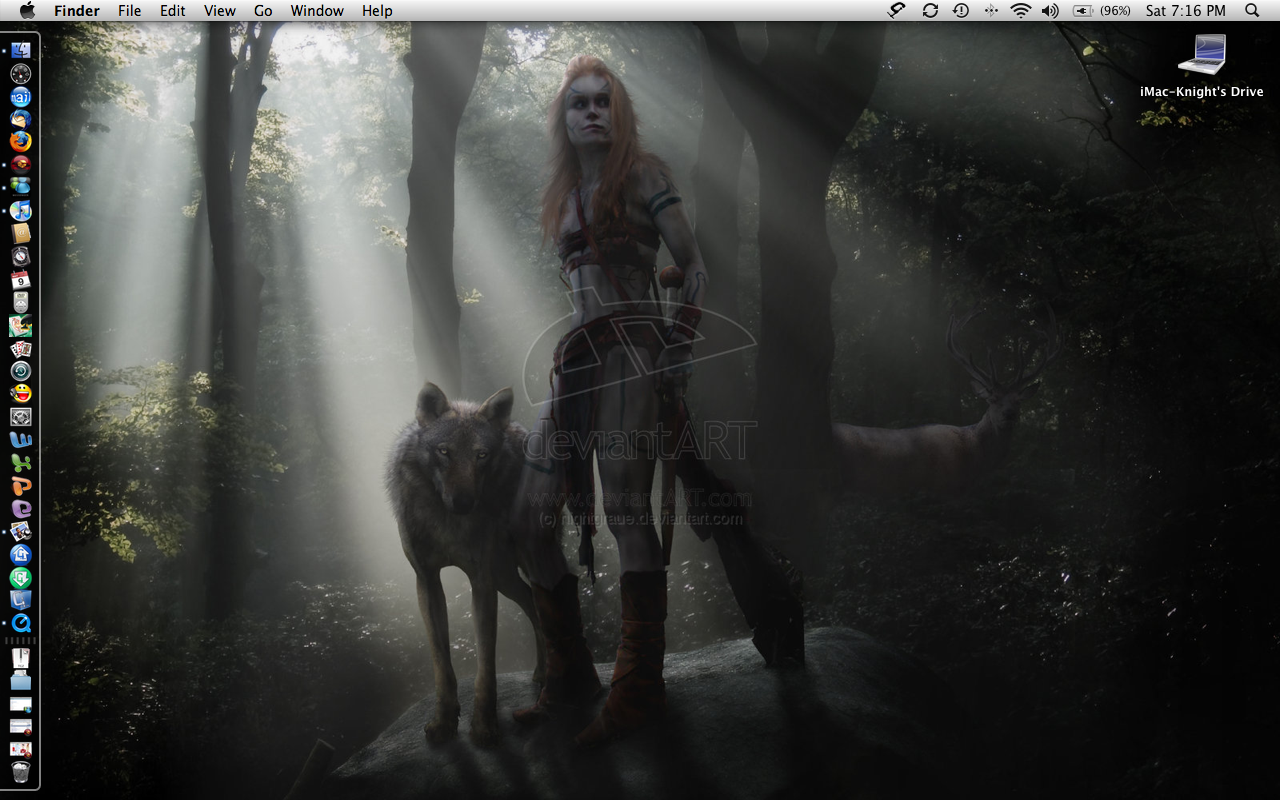Open System Preferences in the dock
Screen dimensions: 1280x800
(x=21, y=417)
